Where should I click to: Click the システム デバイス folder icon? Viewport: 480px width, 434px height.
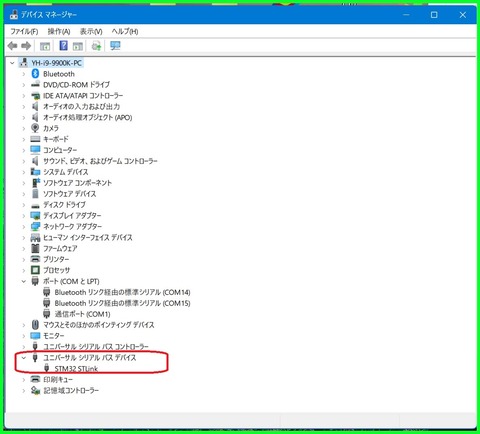pos(35,172)
